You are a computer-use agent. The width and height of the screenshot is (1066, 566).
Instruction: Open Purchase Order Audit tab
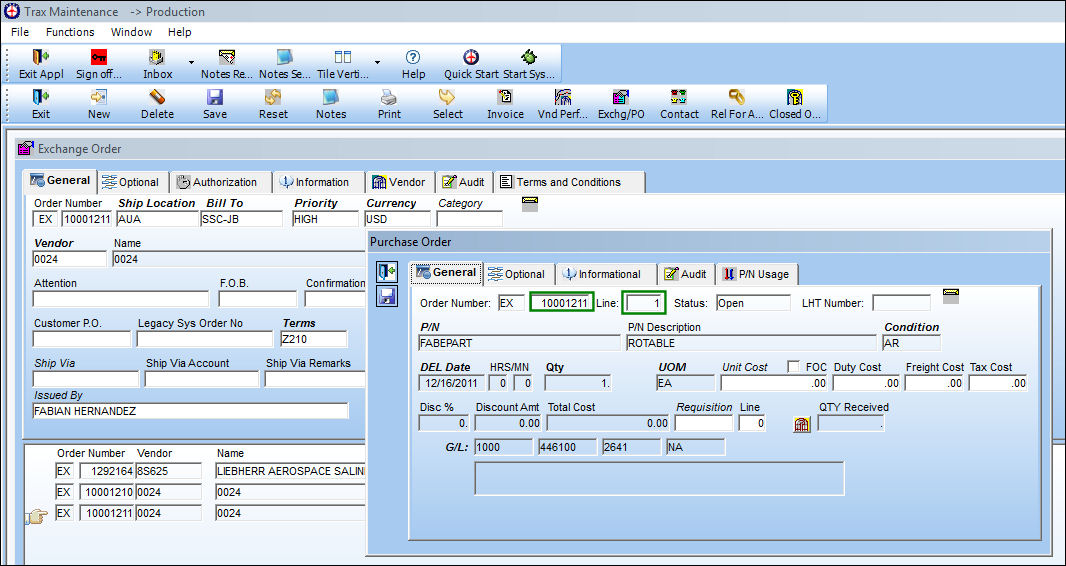[685, 274]
